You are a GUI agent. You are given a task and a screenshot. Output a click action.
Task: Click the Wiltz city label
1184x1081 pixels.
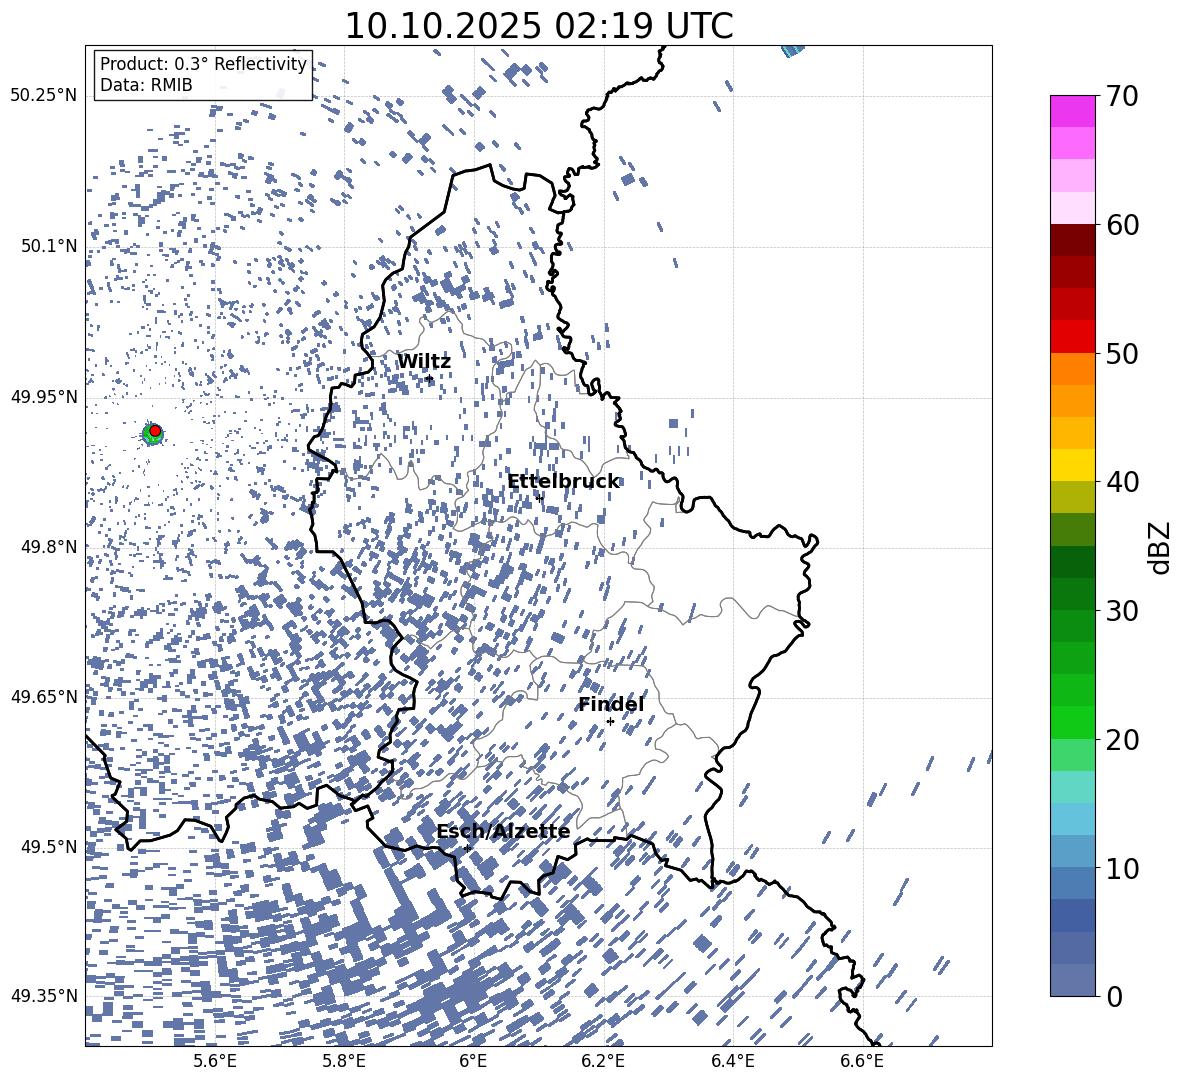pos(424,362)
